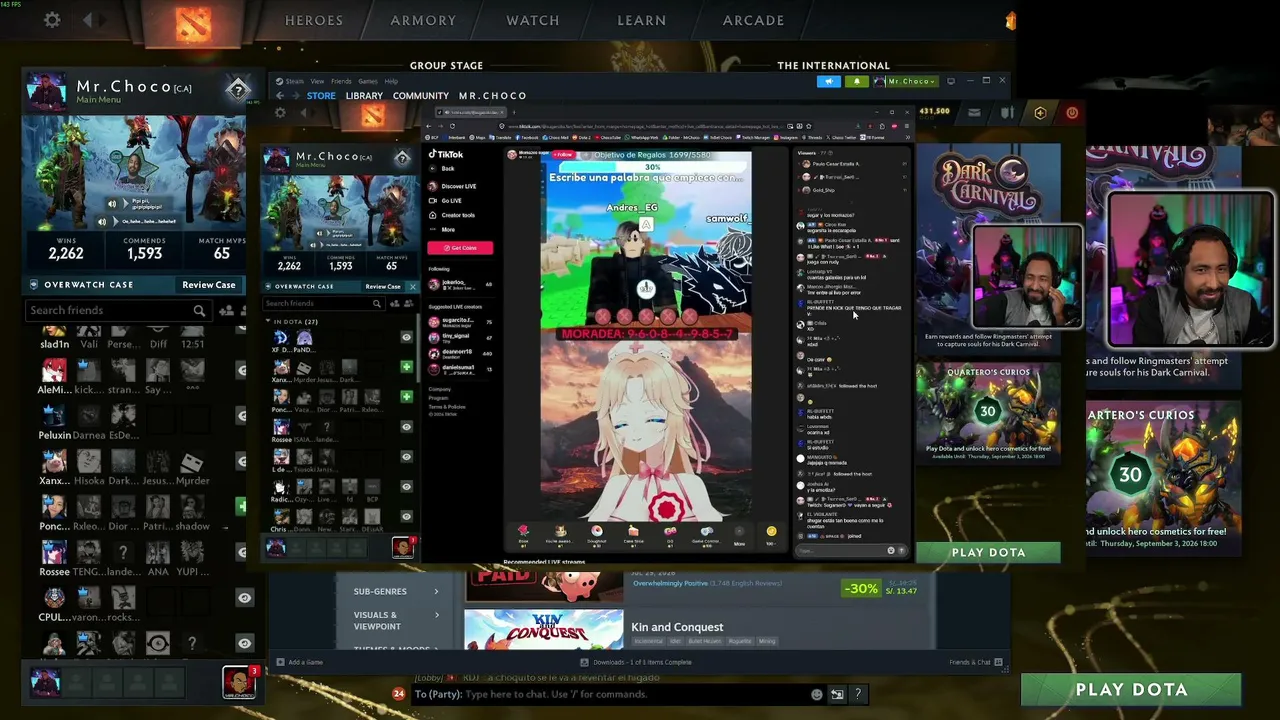Viewport: 1280px width, 720px height.
Task: Click the green plus on the Xanx friend row
Action: [406, 367]
